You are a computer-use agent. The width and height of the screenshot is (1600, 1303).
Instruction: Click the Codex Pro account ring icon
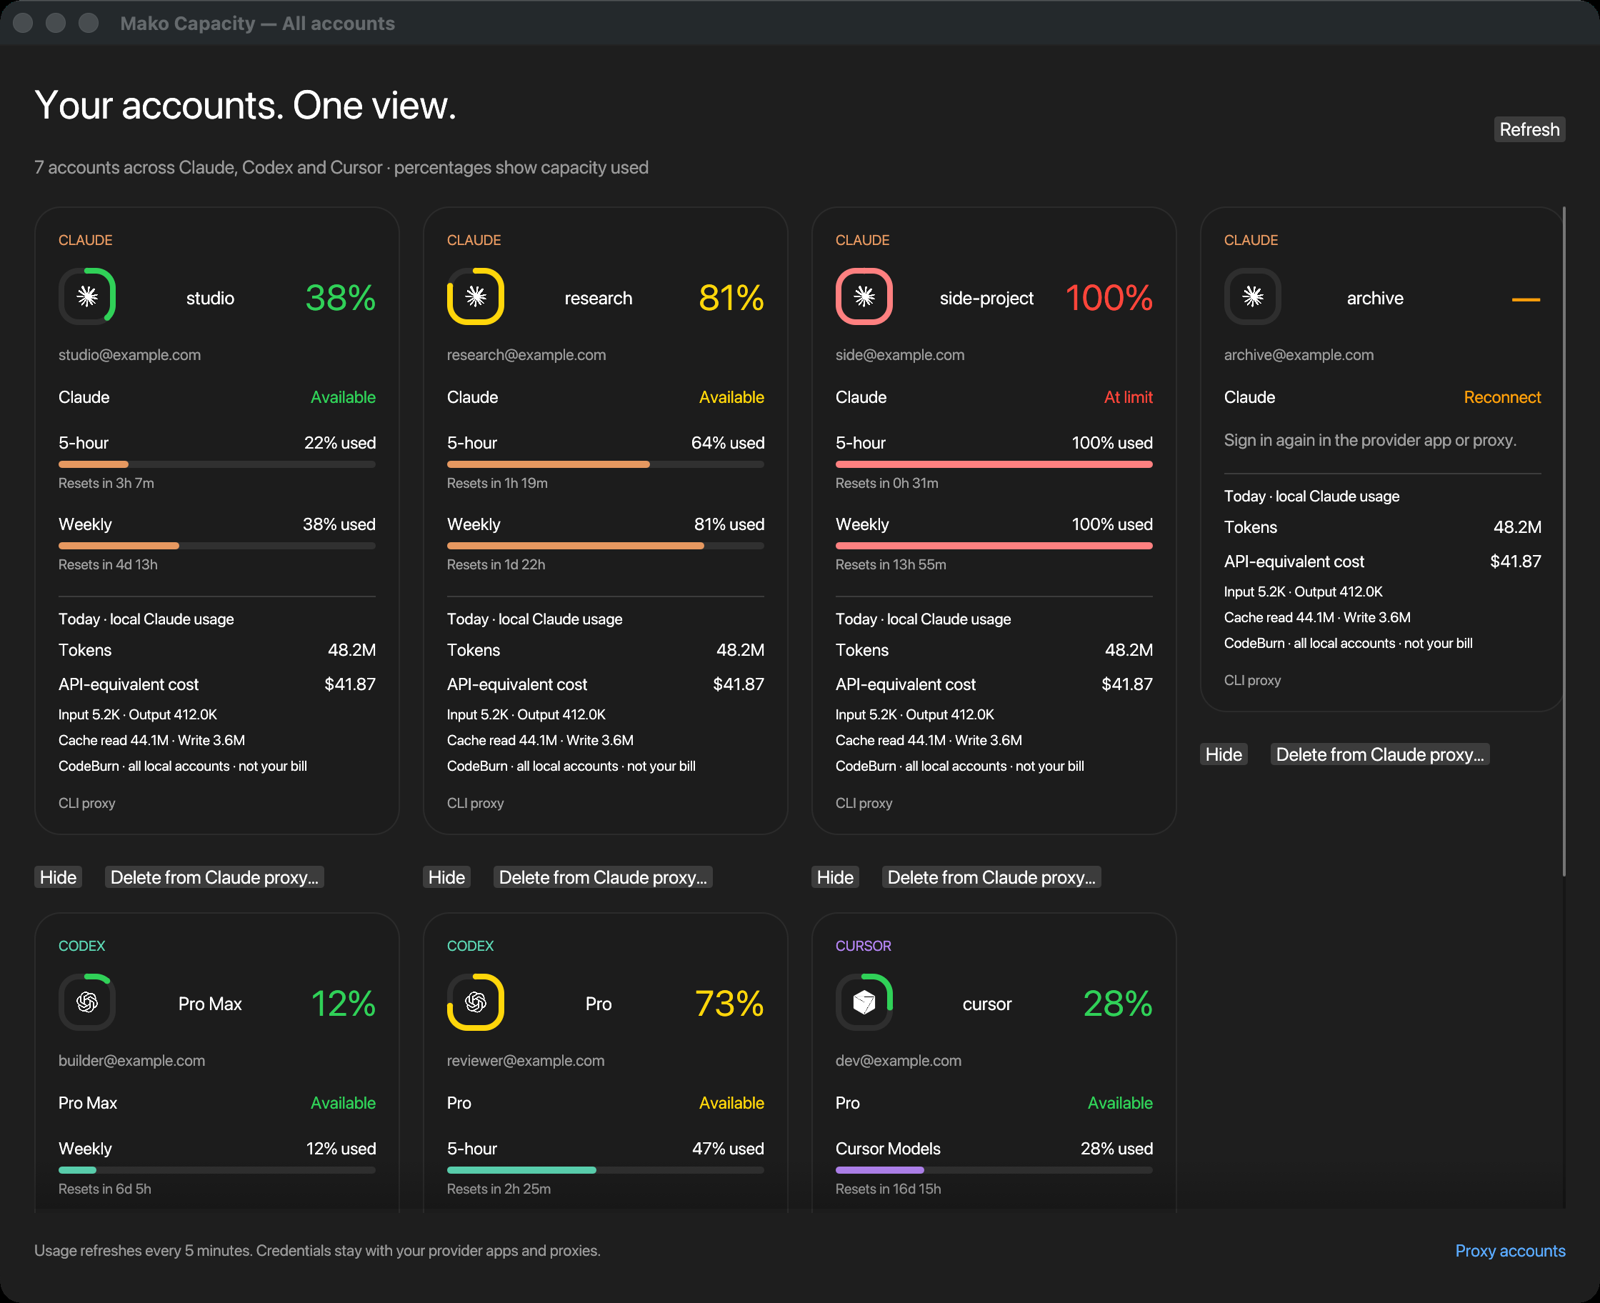point(476,1002)
